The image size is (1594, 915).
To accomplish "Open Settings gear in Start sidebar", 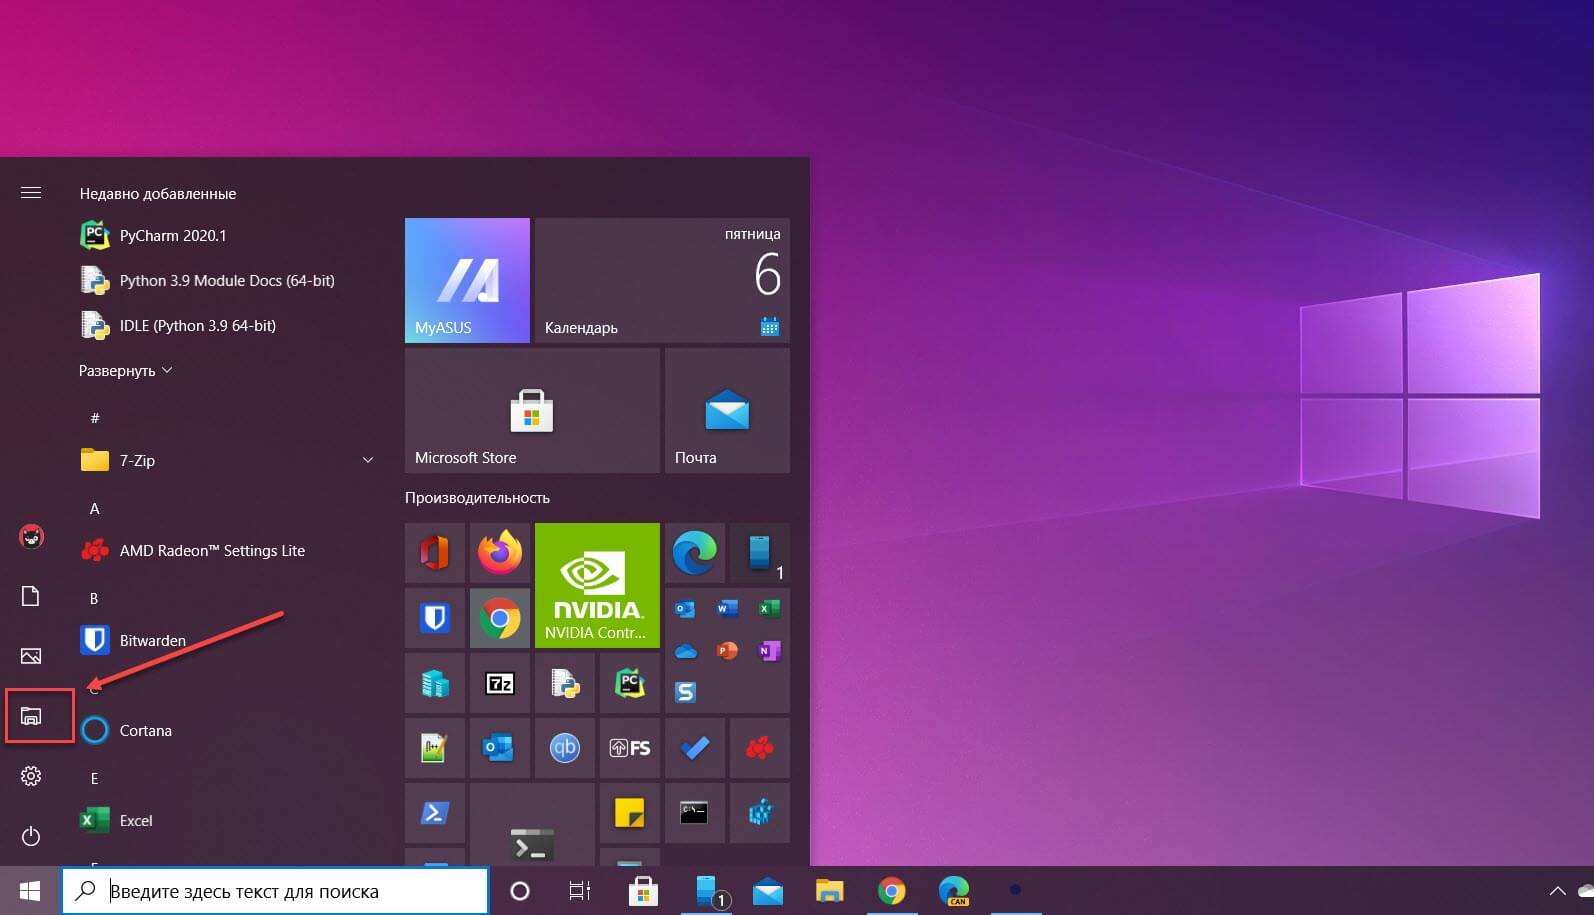I will click(31, 776).
